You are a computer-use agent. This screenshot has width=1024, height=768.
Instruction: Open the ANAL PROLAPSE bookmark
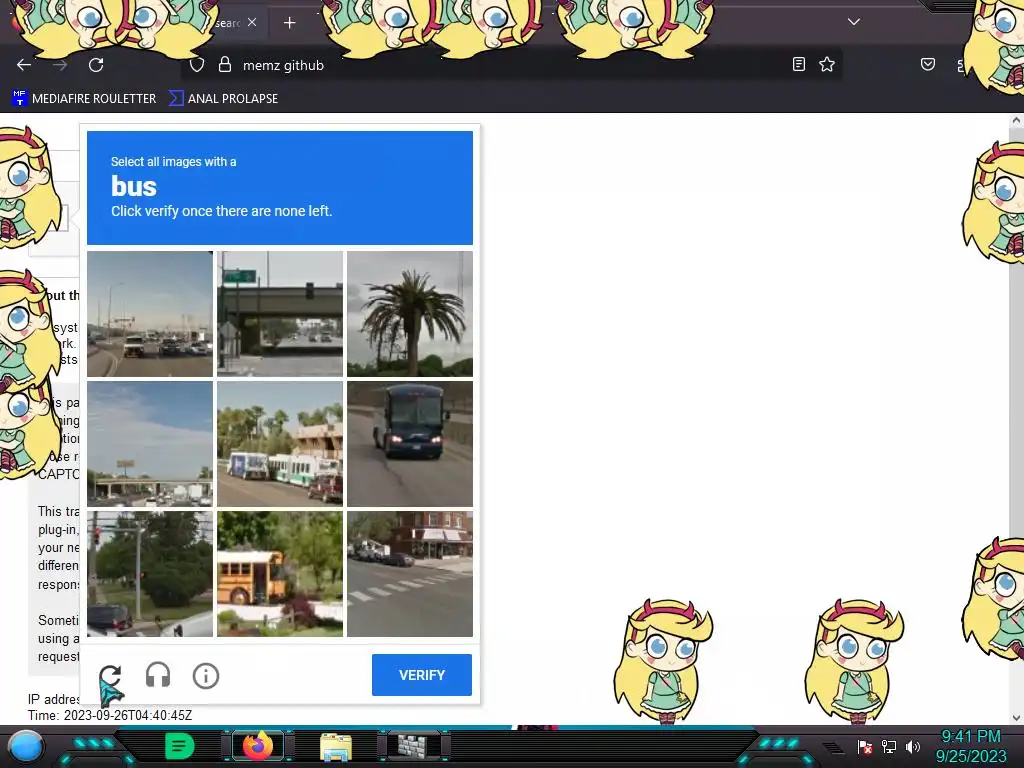pos(223,99)
